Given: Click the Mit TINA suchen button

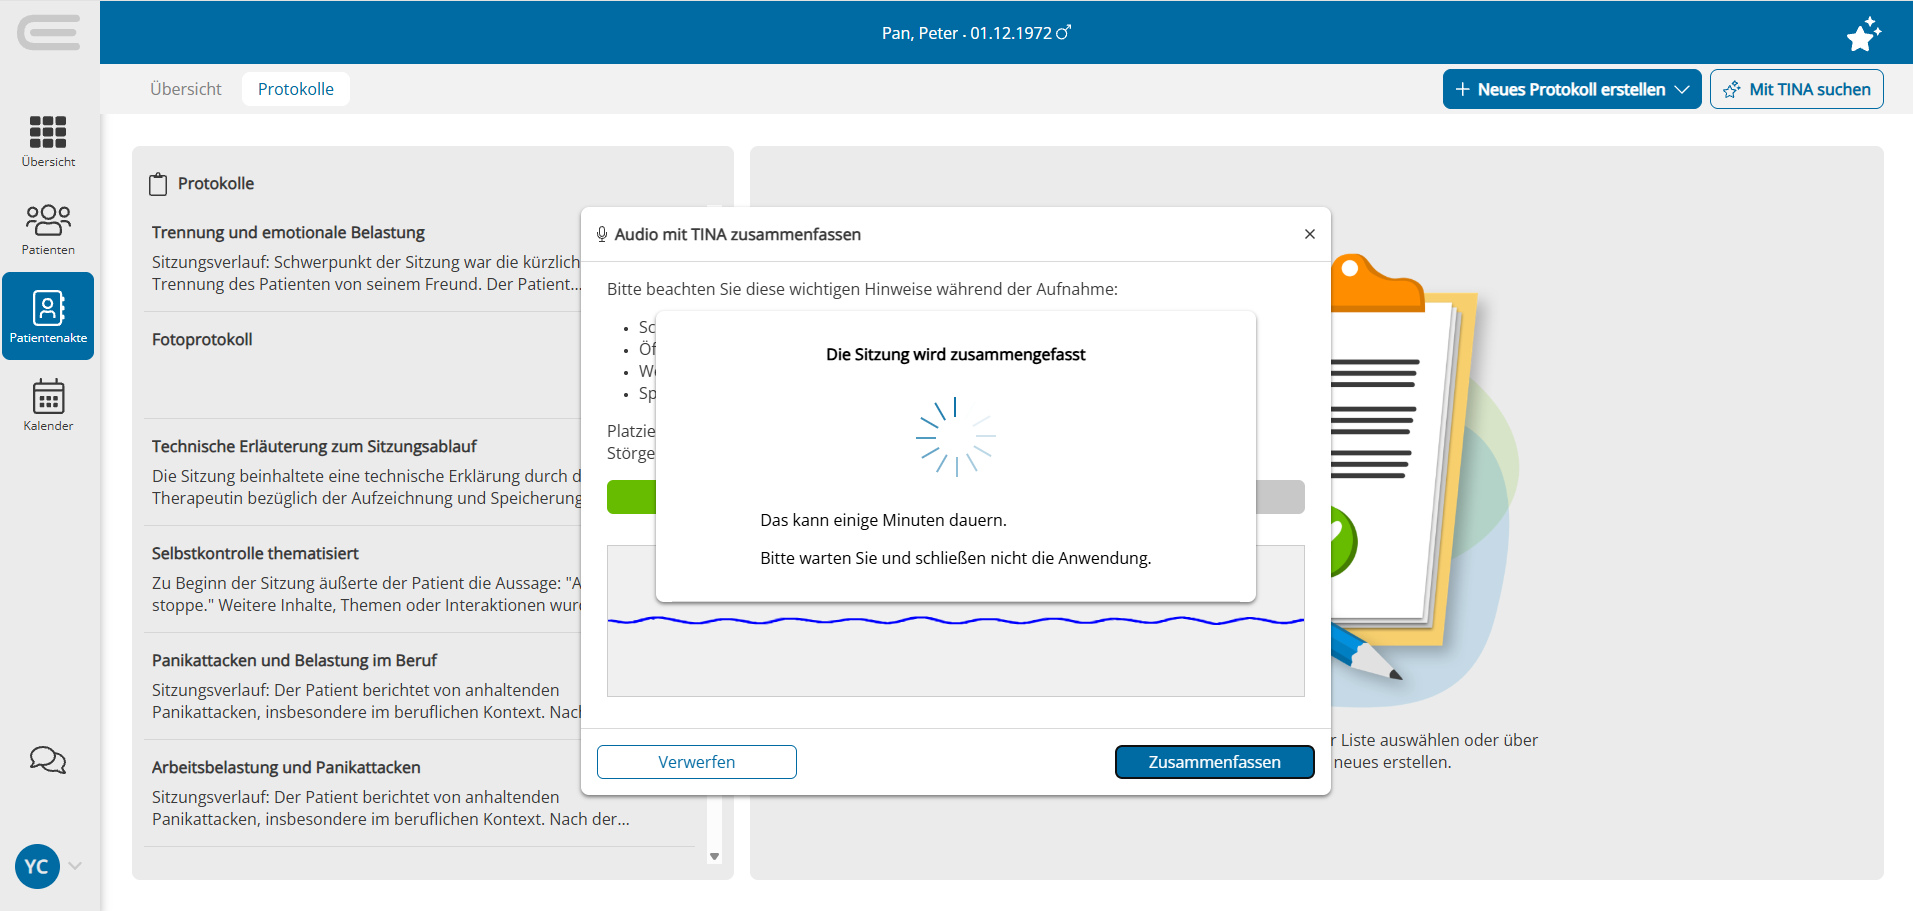Looking at the screenshot, I should pyautogui.click(x=1796, y=89).
